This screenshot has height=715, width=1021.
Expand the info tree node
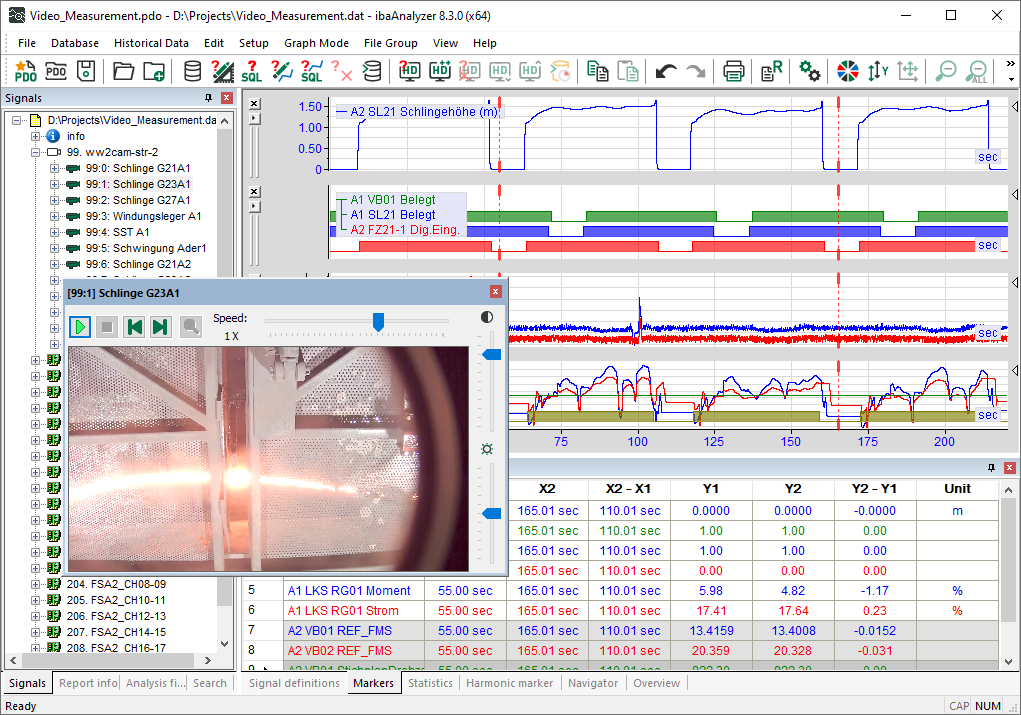[37, 136]
